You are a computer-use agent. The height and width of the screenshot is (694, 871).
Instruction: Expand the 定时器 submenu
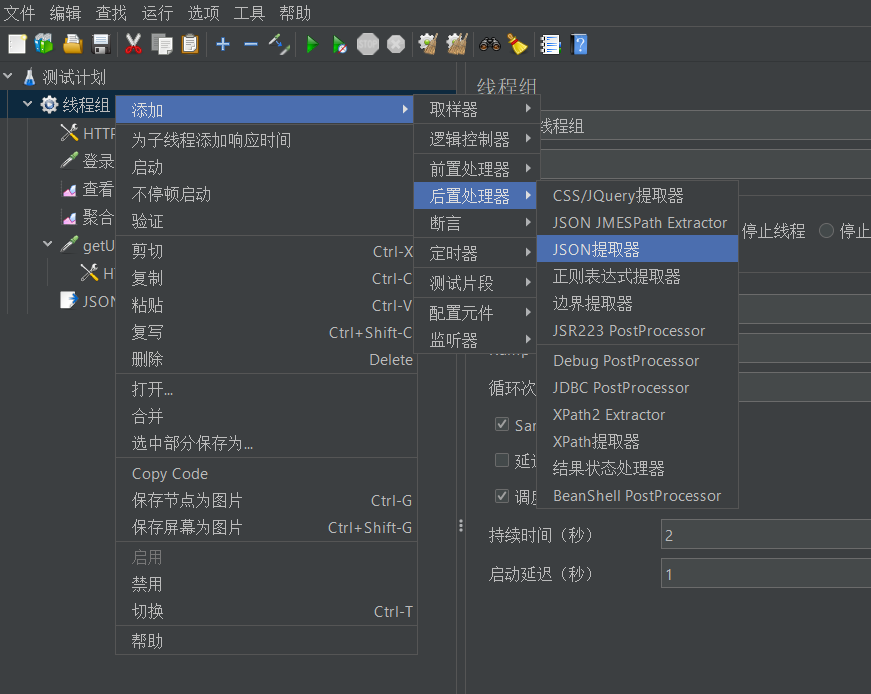click(x=475, y=253)
